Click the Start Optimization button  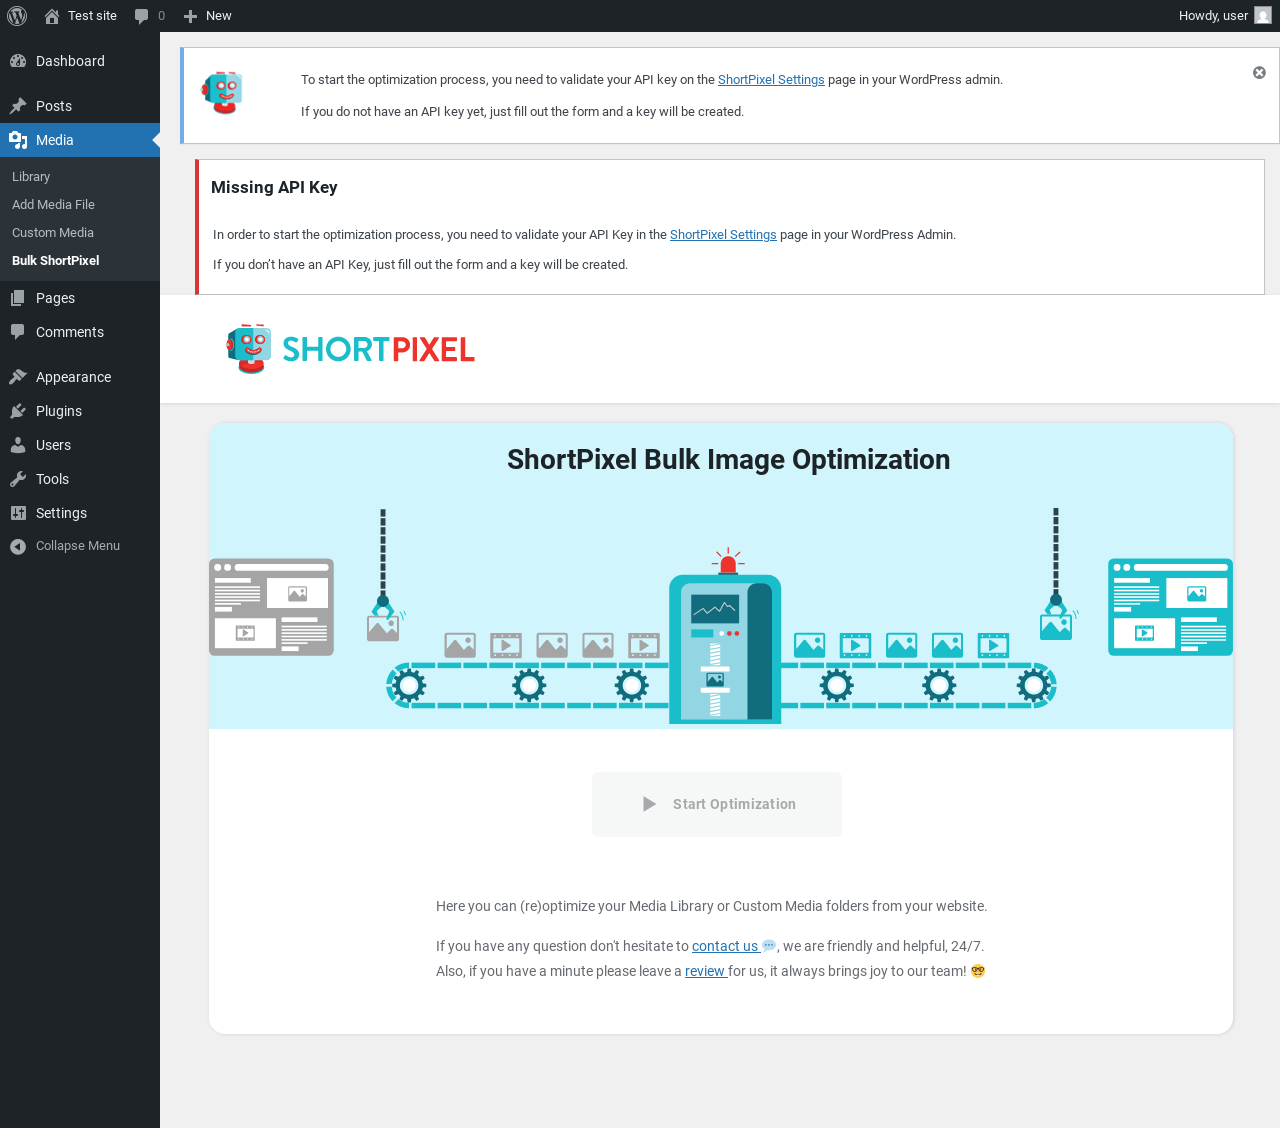tap(717, 804)
